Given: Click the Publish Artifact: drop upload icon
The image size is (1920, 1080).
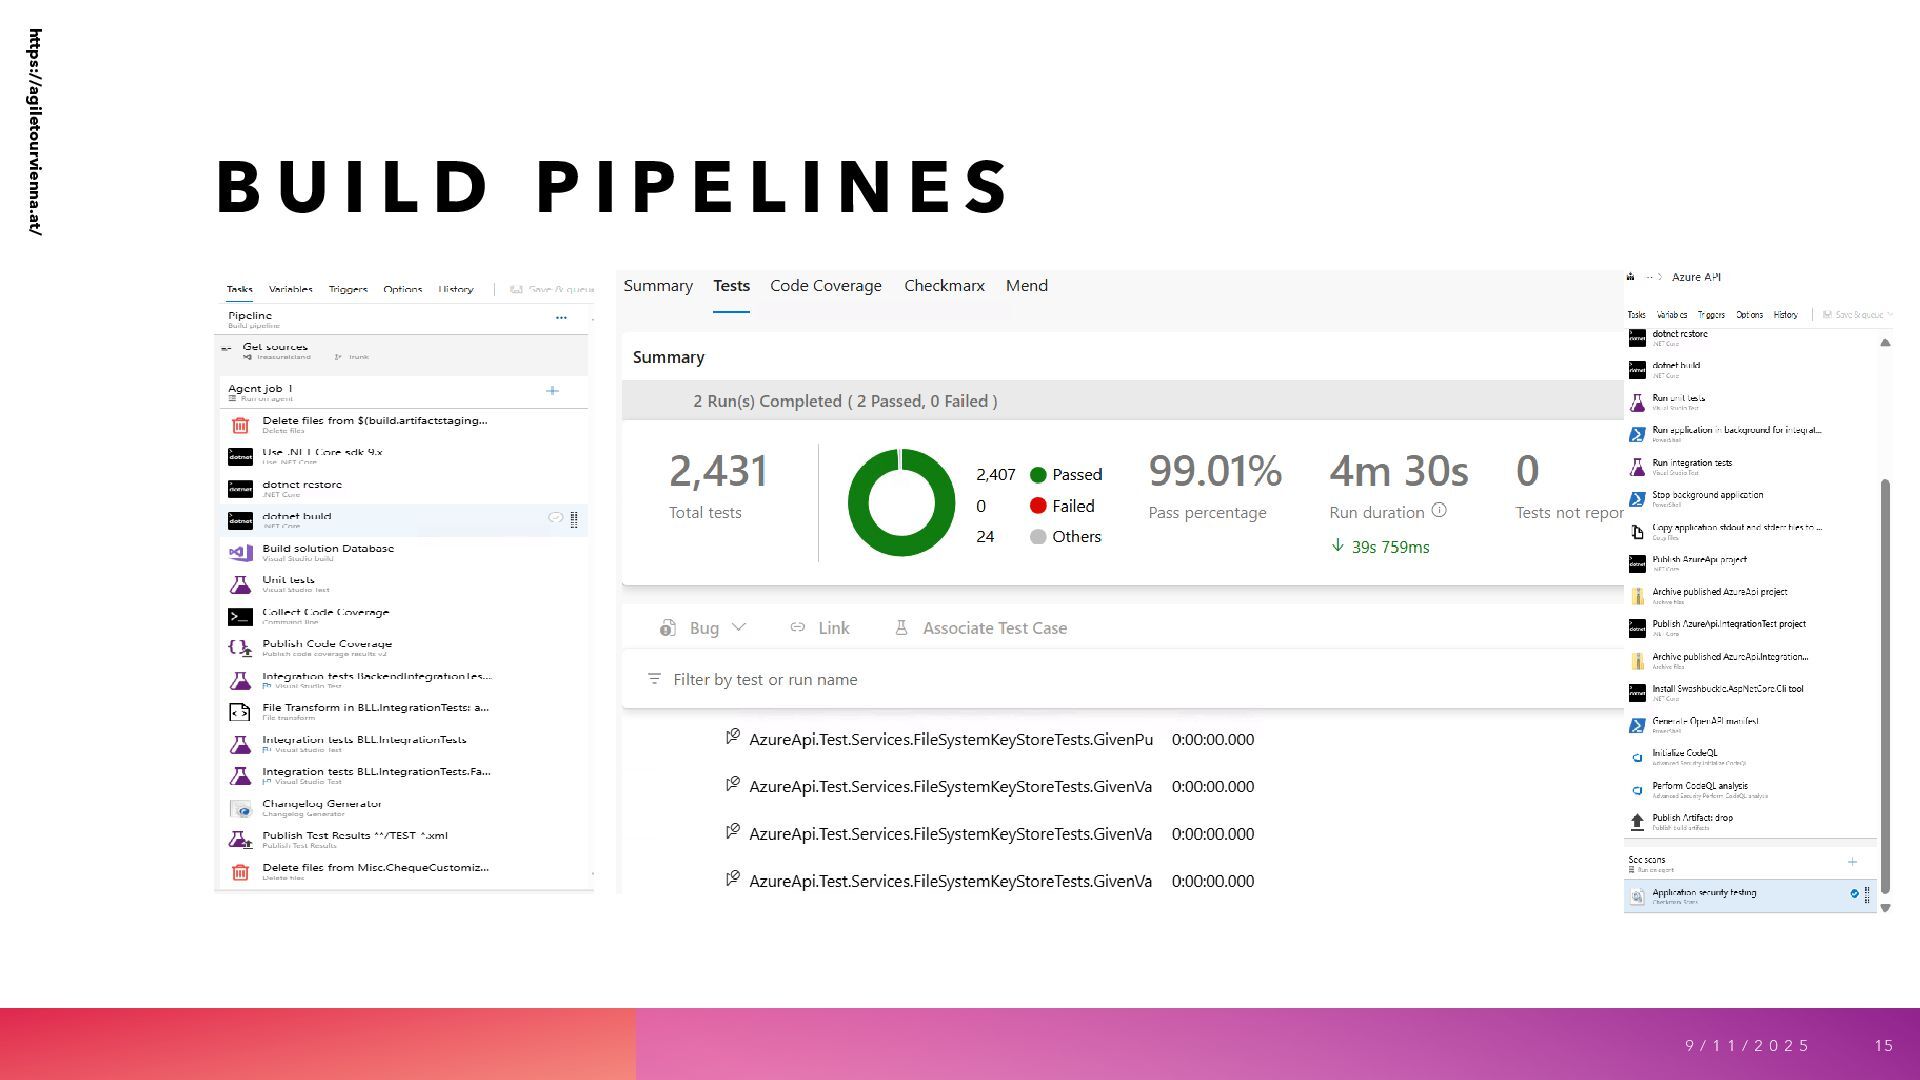Looking at the screenshot, I should [1637, 822].
